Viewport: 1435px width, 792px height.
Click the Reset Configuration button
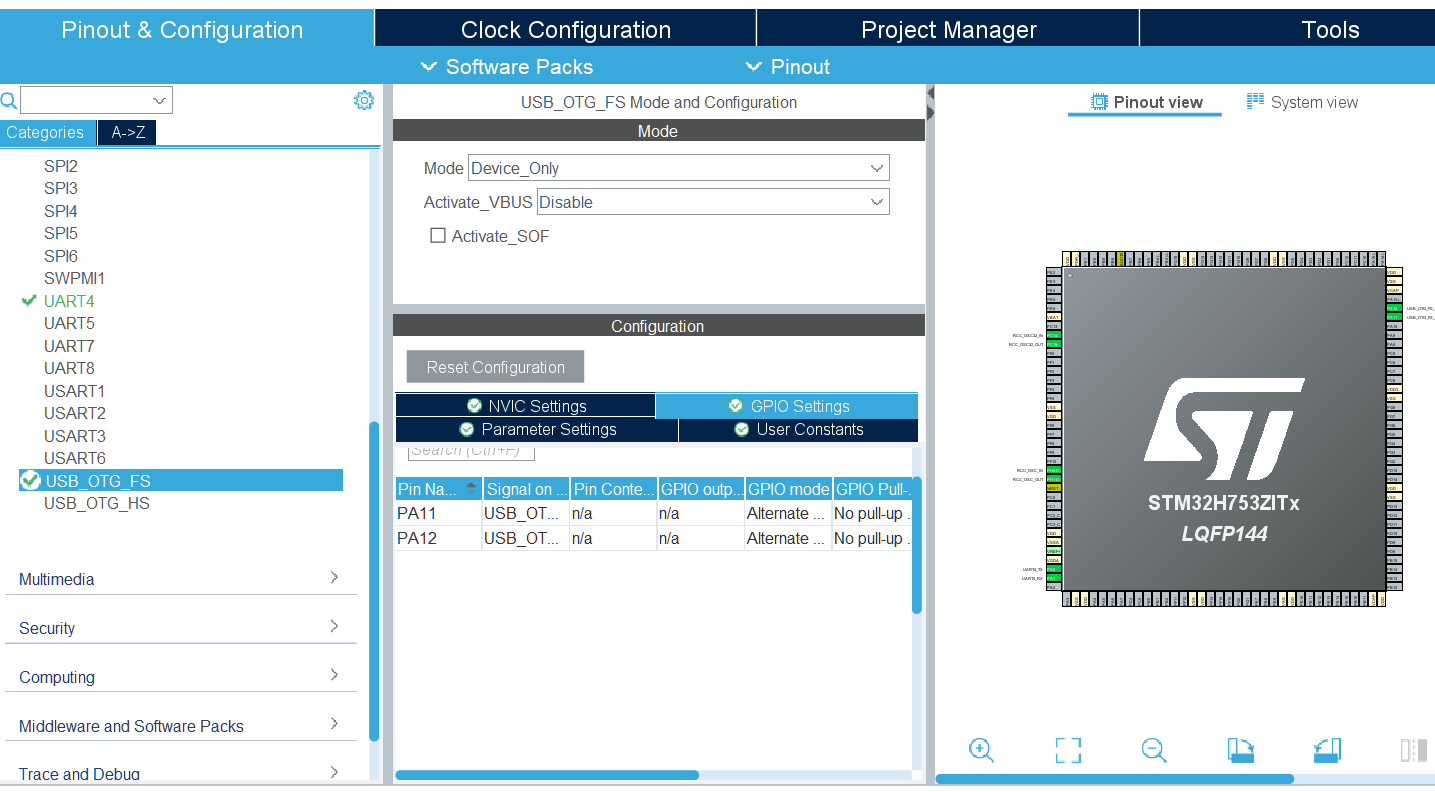click(496, 367)
